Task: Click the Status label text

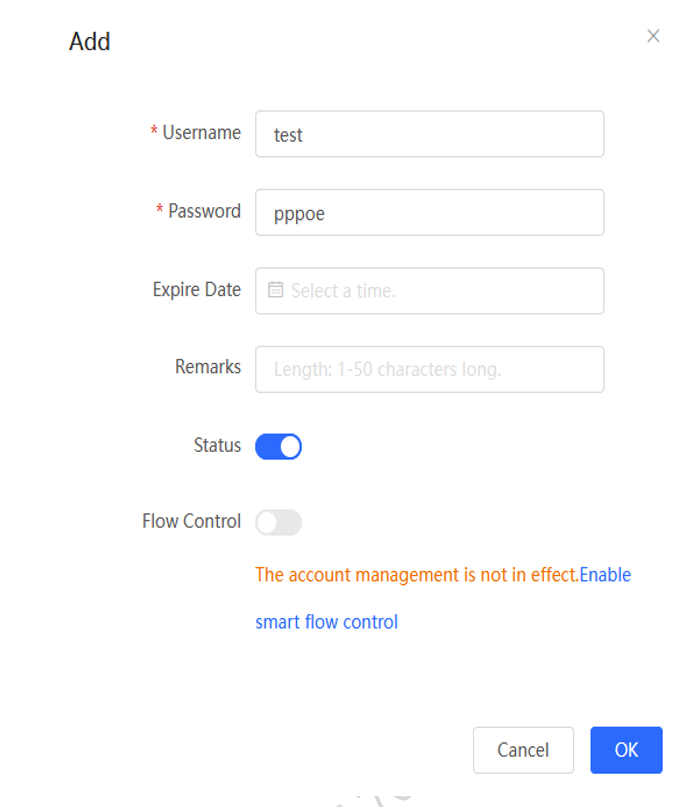Action: pos(217,445)
